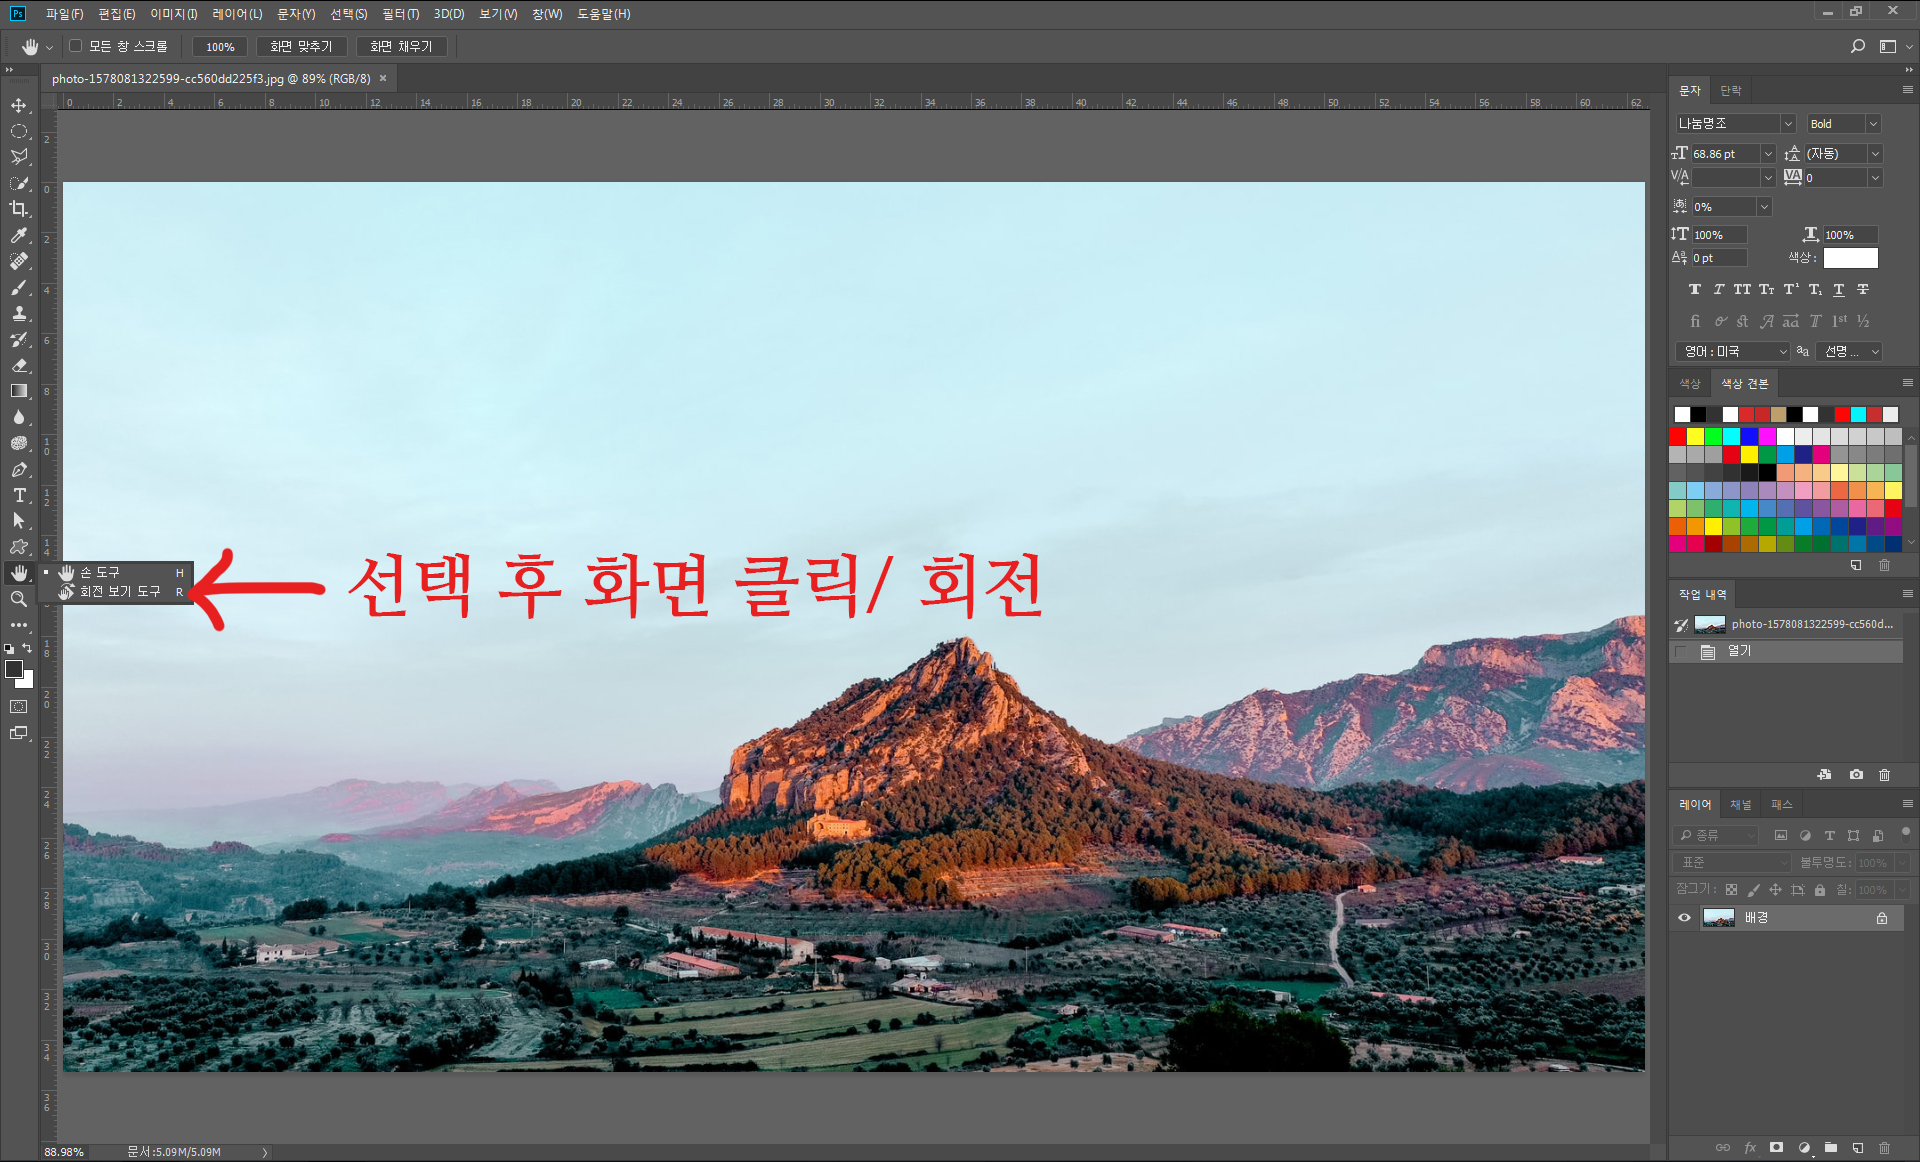Select the Crop tool
This screenshot has width=1920, height=1162.
tap(19, 209)
